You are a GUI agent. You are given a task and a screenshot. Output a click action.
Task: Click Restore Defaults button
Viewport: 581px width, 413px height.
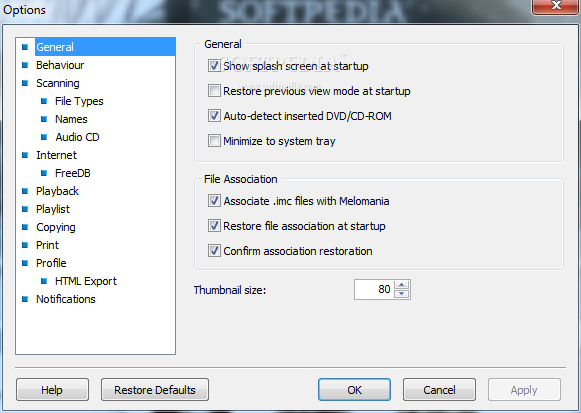coord(155,390)
